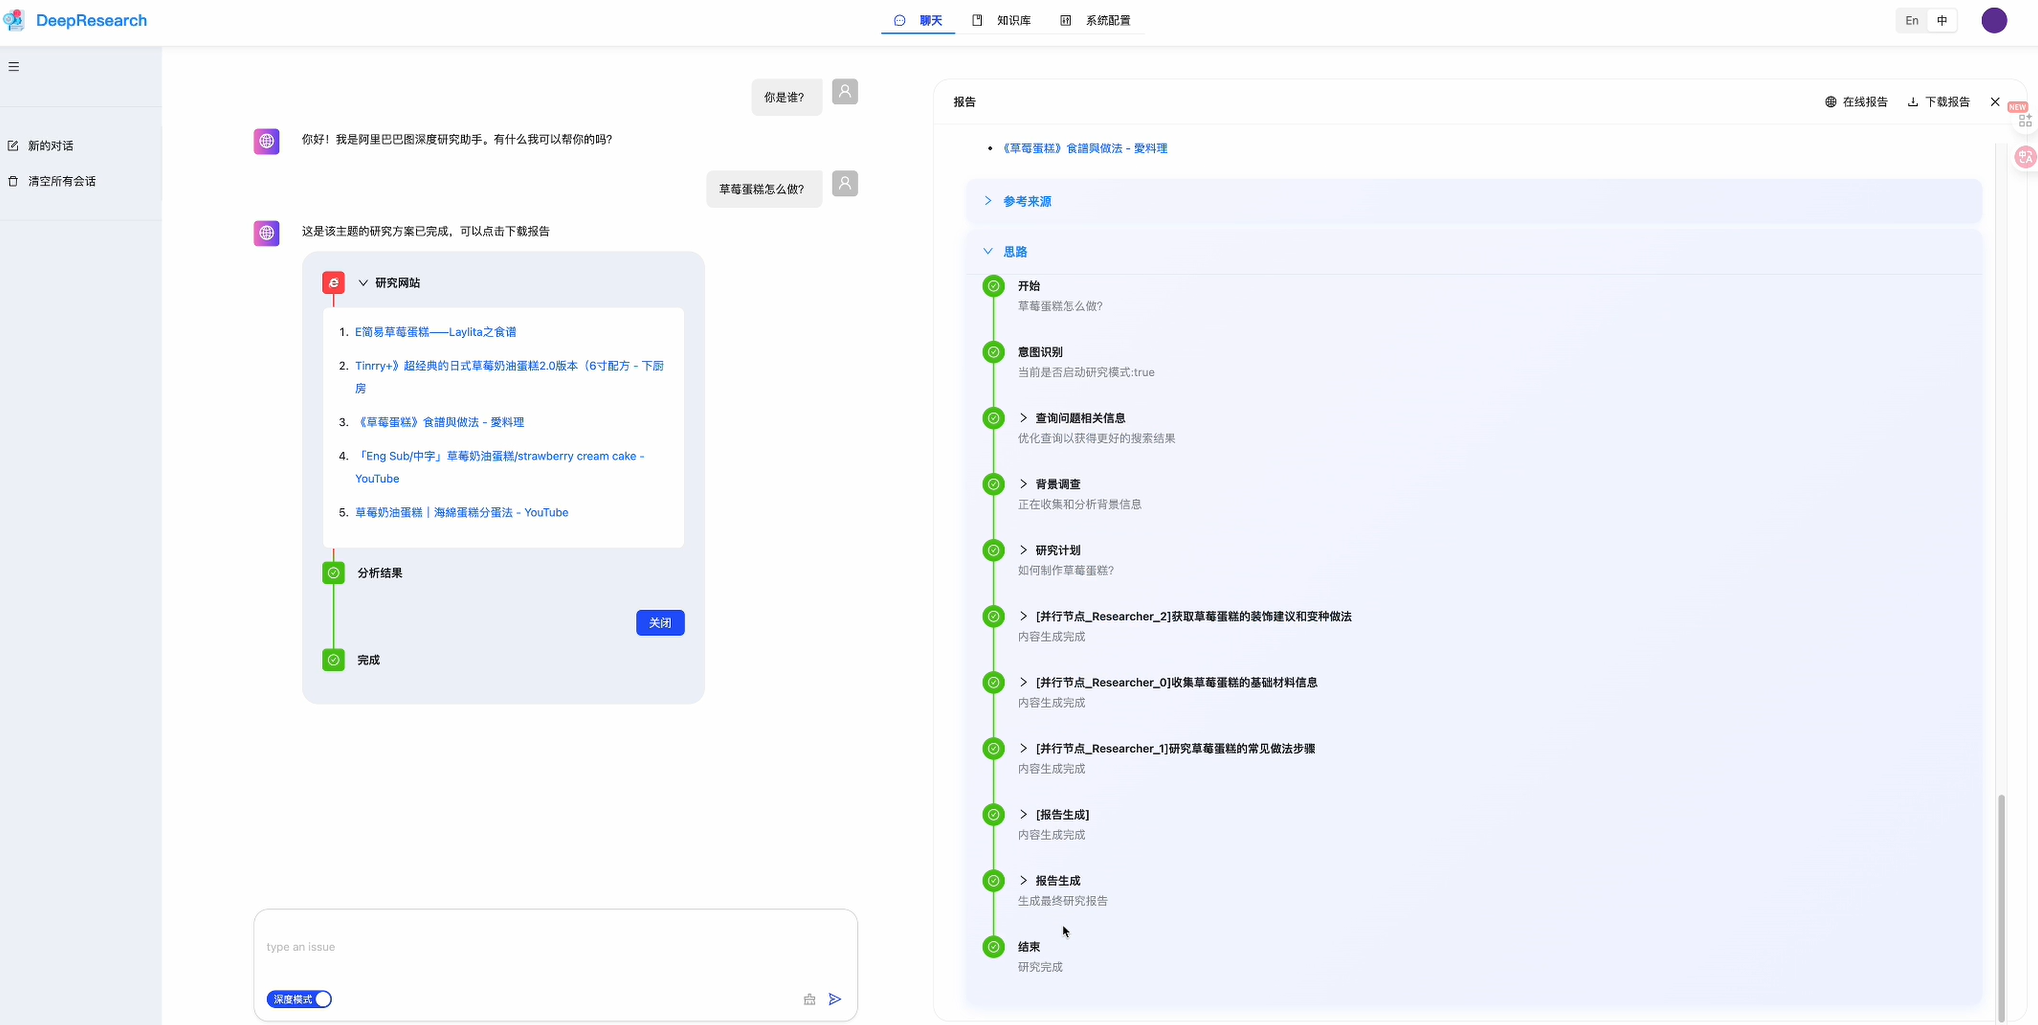Focus the 'type an issue' input field

coord(555,947)
